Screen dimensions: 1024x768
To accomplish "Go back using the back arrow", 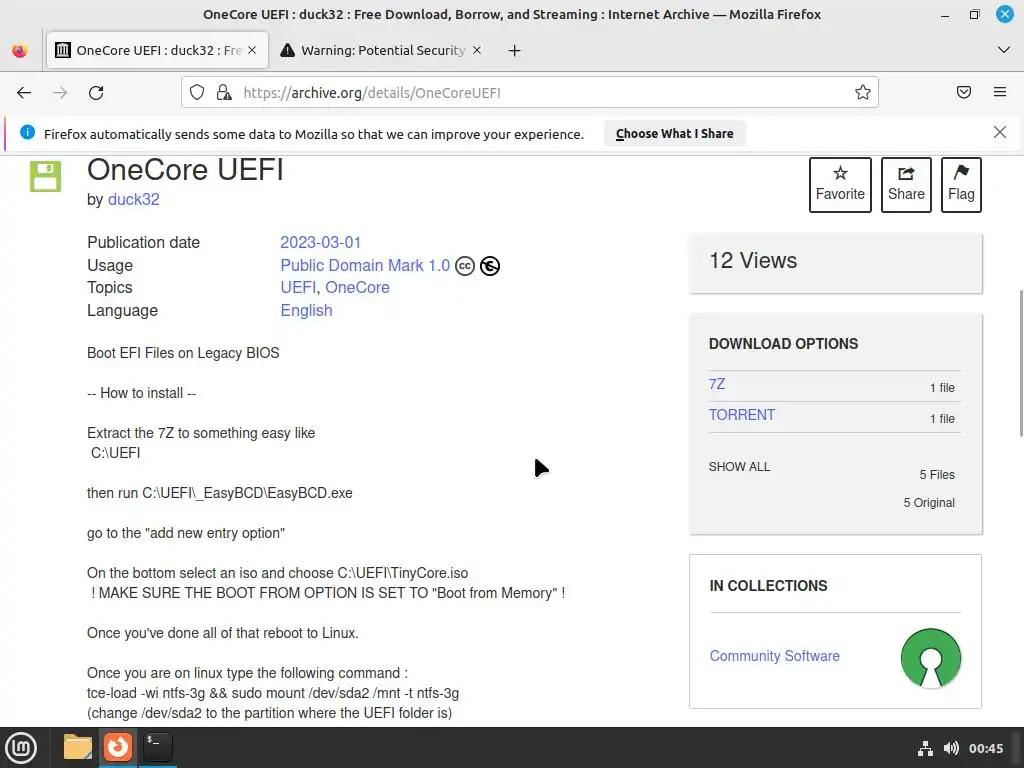I will point(24,93).
